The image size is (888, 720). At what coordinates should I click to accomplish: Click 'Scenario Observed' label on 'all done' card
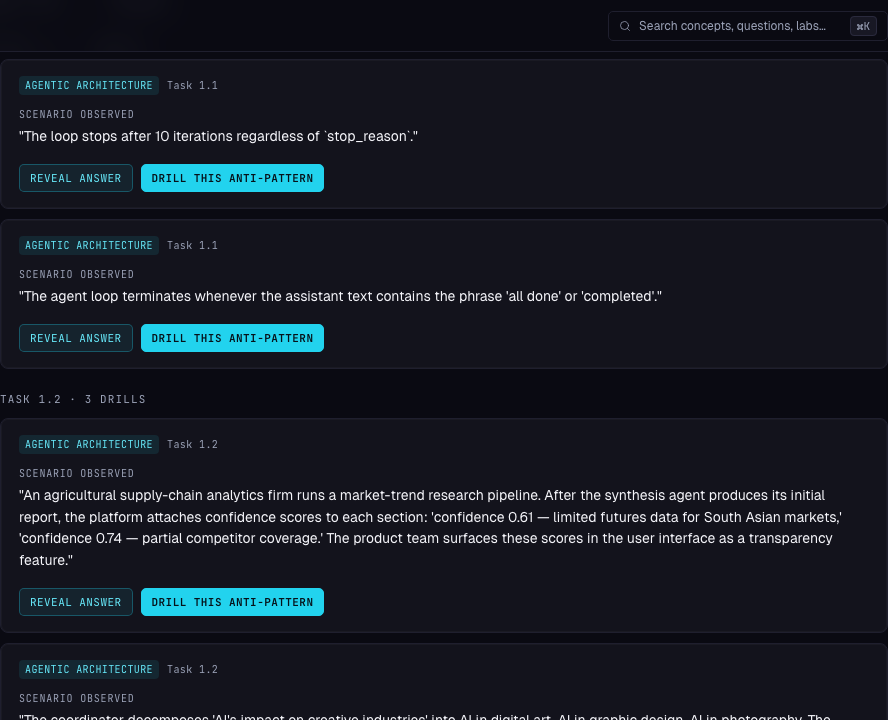tap(76, 274)
